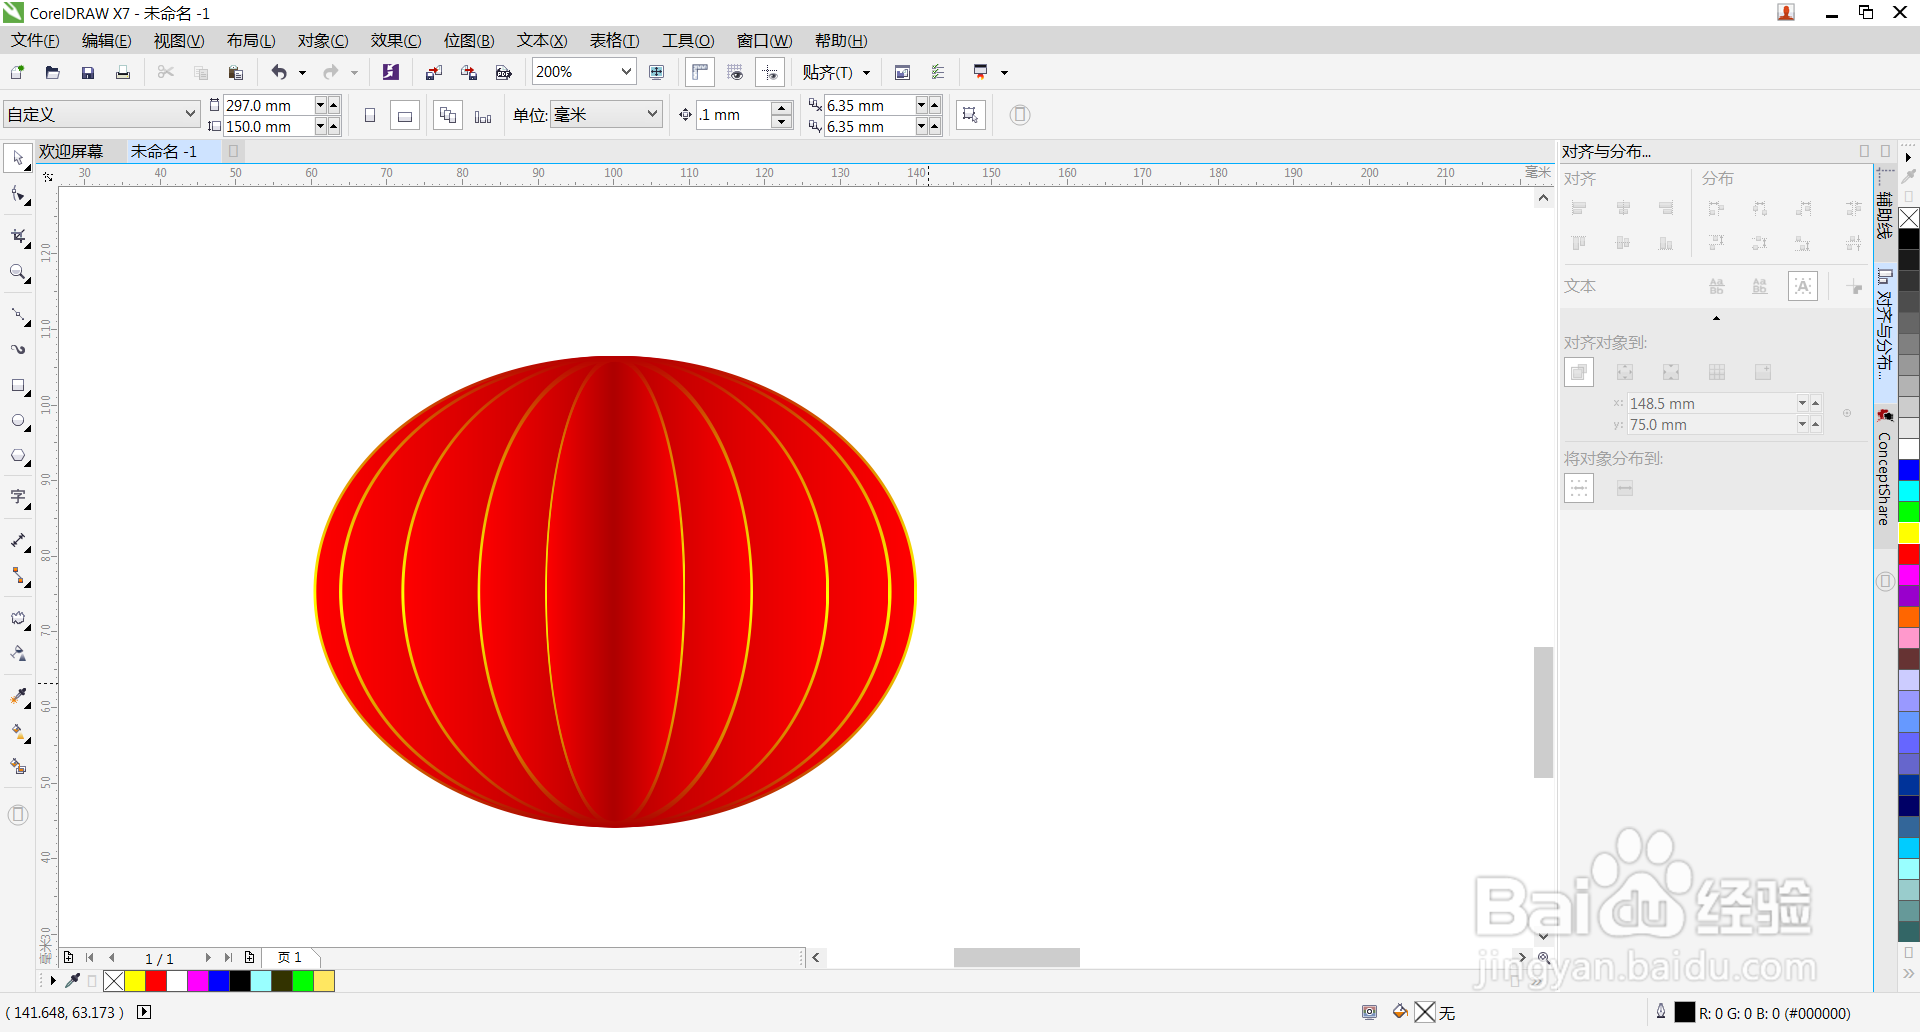Collapse the align panel section arrow
This screenshot has height=1032, width=1920.
pos(1716,318)
